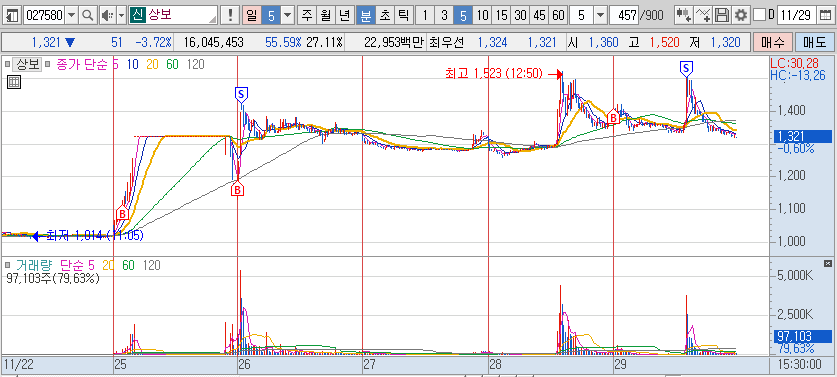
Task: Edit the candle count field 457
Action: point(625,15)
